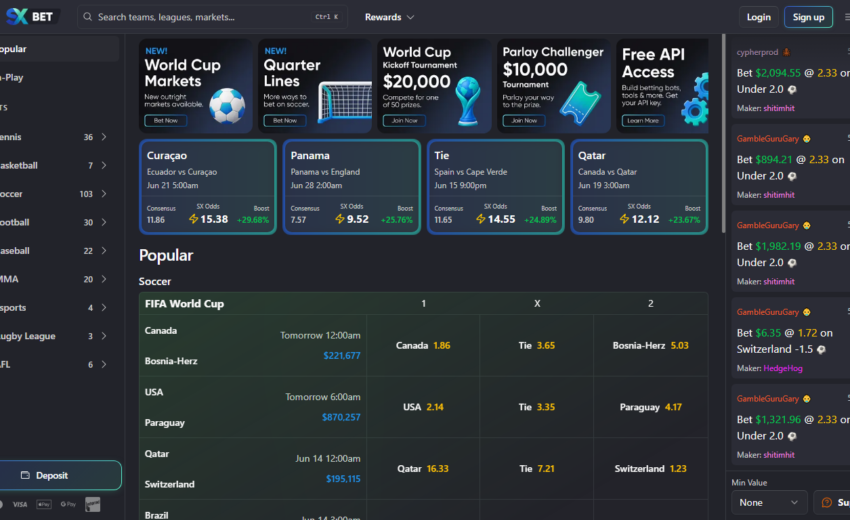Expand the Soccer sport chevron with 103

point(104,194)
